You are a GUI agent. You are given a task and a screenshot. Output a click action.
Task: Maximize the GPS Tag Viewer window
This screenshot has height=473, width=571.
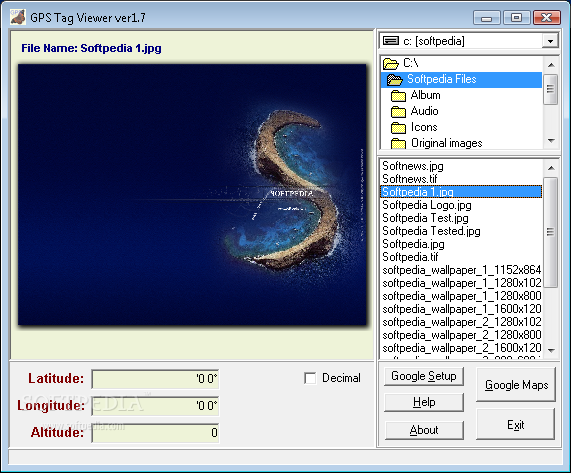[x=516, y=17]
